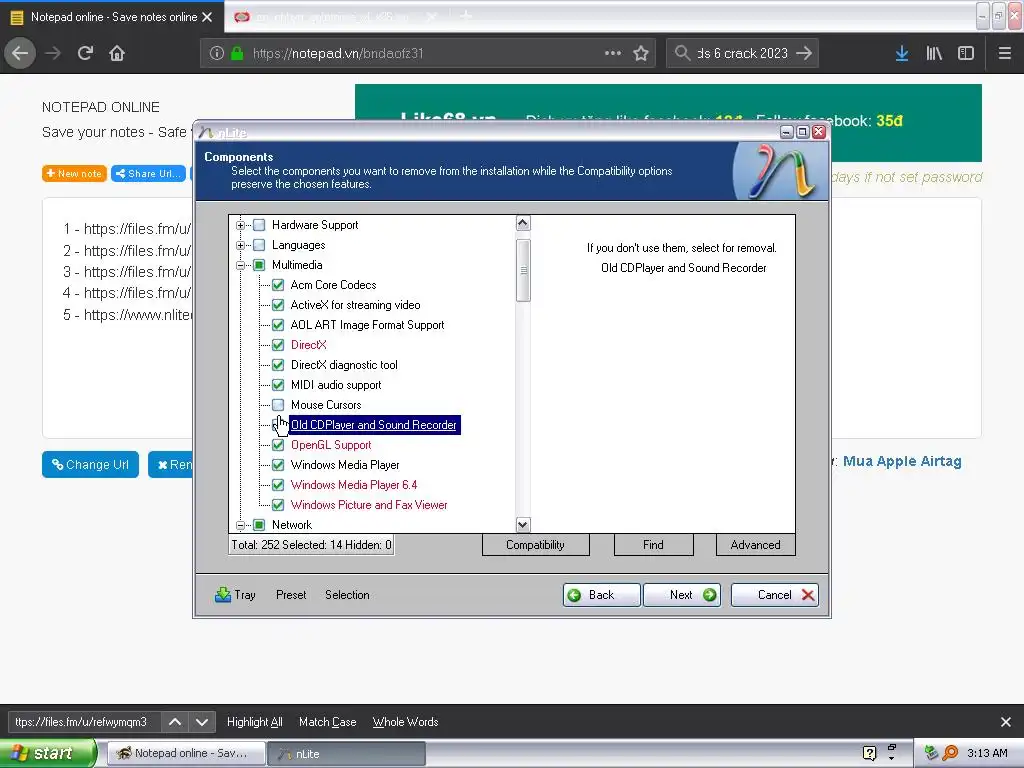Uncheck Acm Core Codecs
This screenshot has height=768, width=1024.
click(x=278, y=285)
